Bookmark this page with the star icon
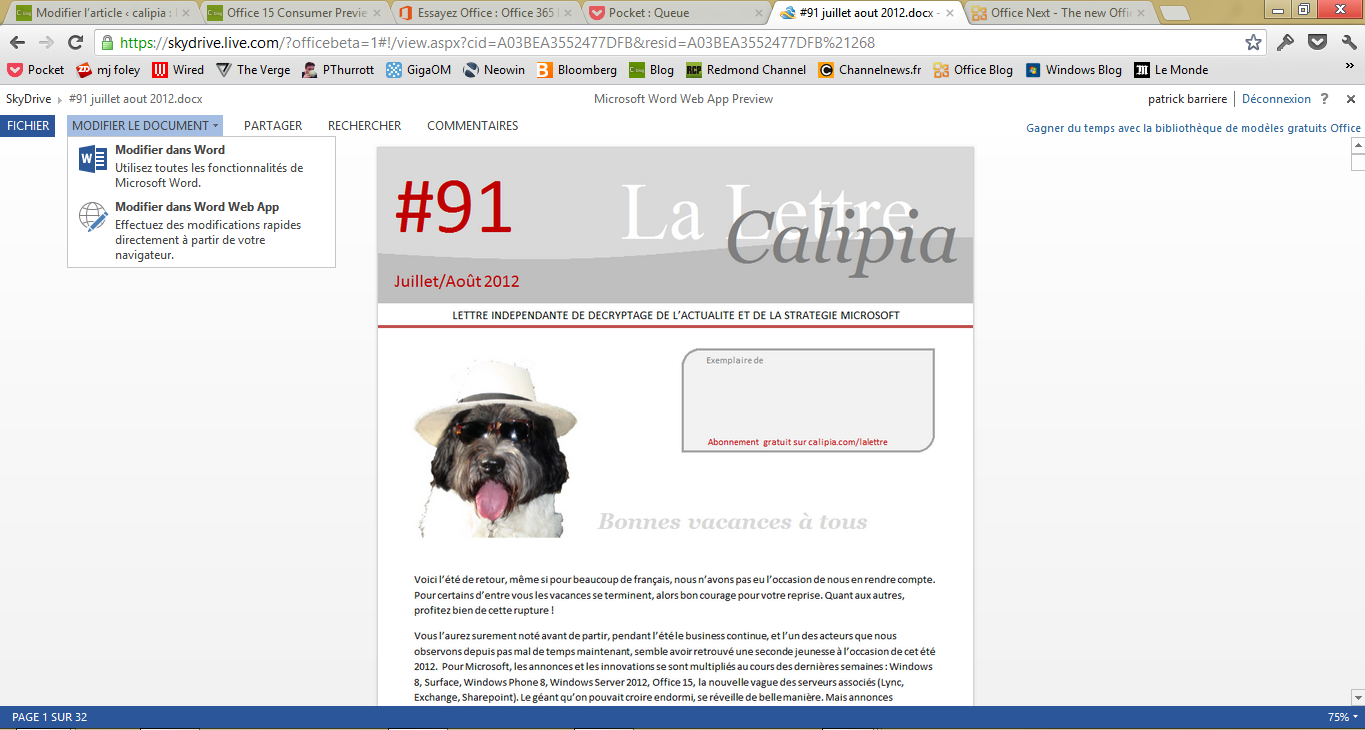 [1253, 43]
